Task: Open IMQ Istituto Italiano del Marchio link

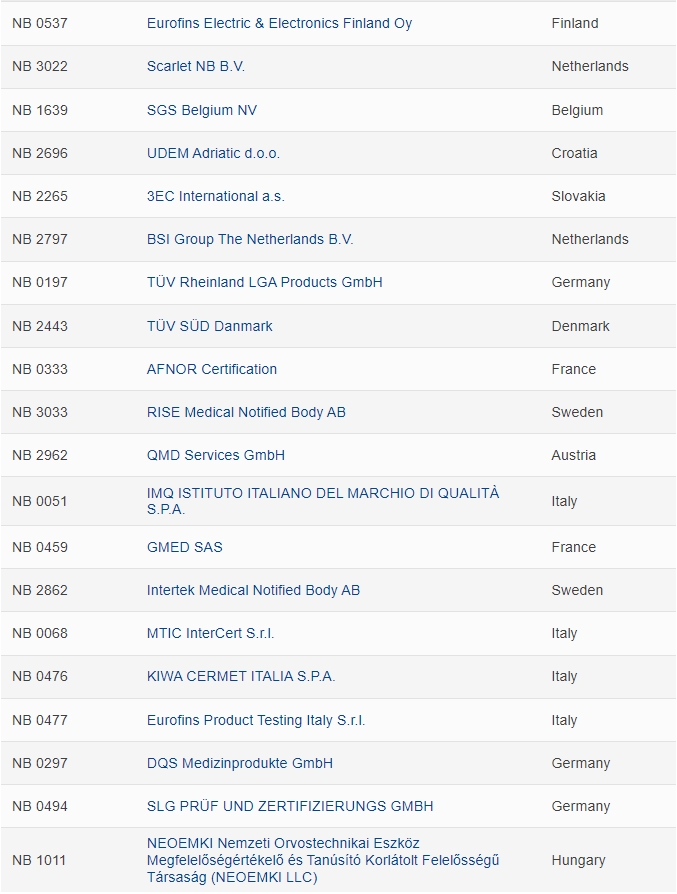Action: (323, 501)
